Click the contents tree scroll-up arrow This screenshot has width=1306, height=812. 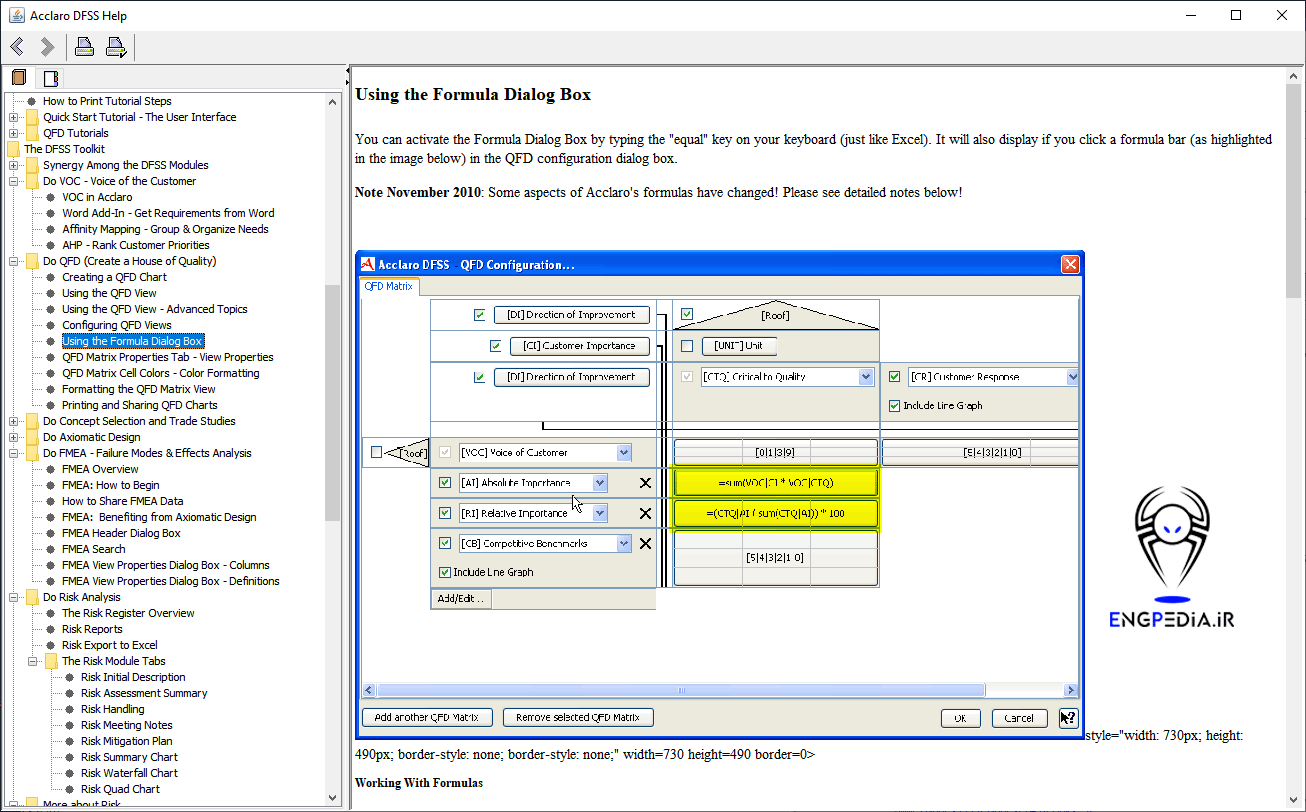coord(333,101)
